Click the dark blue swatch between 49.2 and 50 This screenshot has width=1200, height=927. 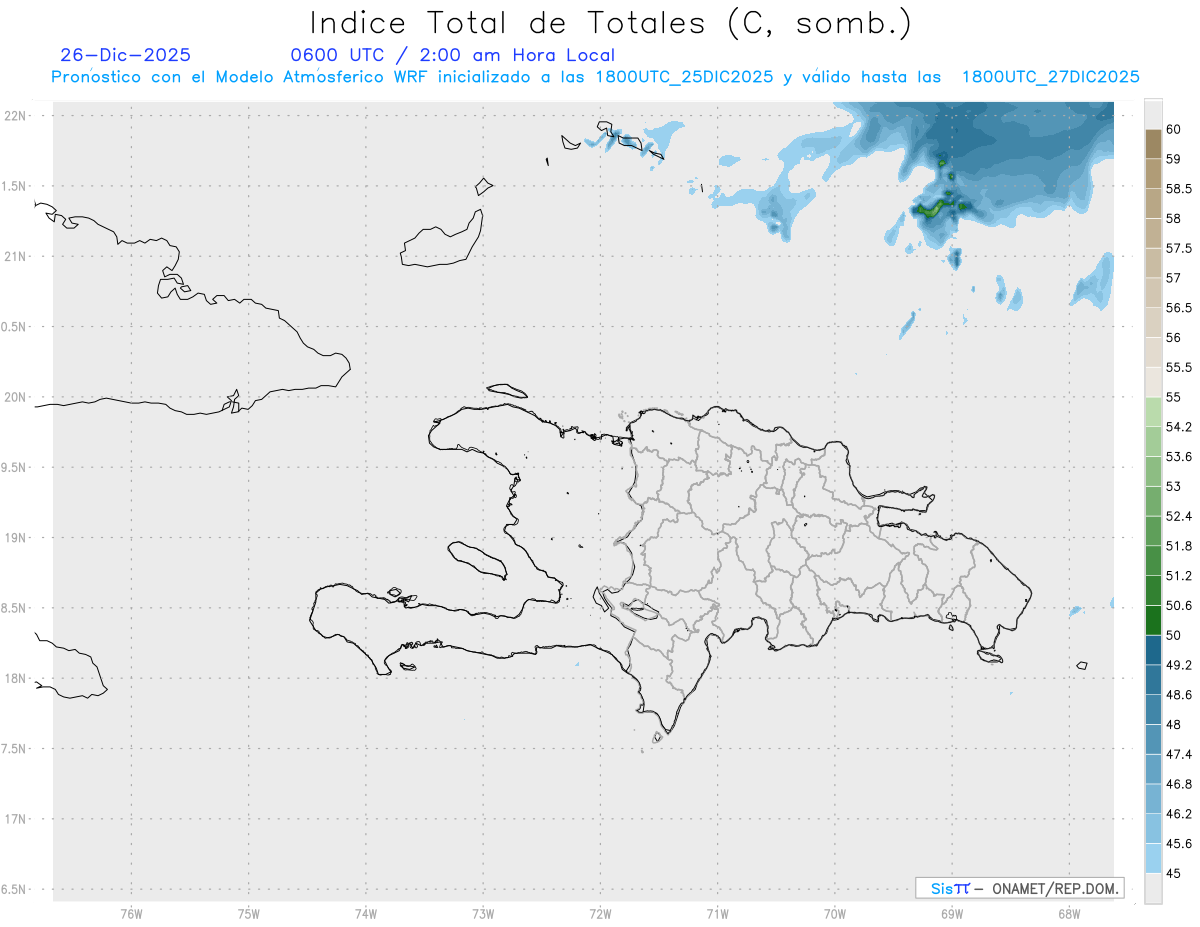[x=1153, y=650]
